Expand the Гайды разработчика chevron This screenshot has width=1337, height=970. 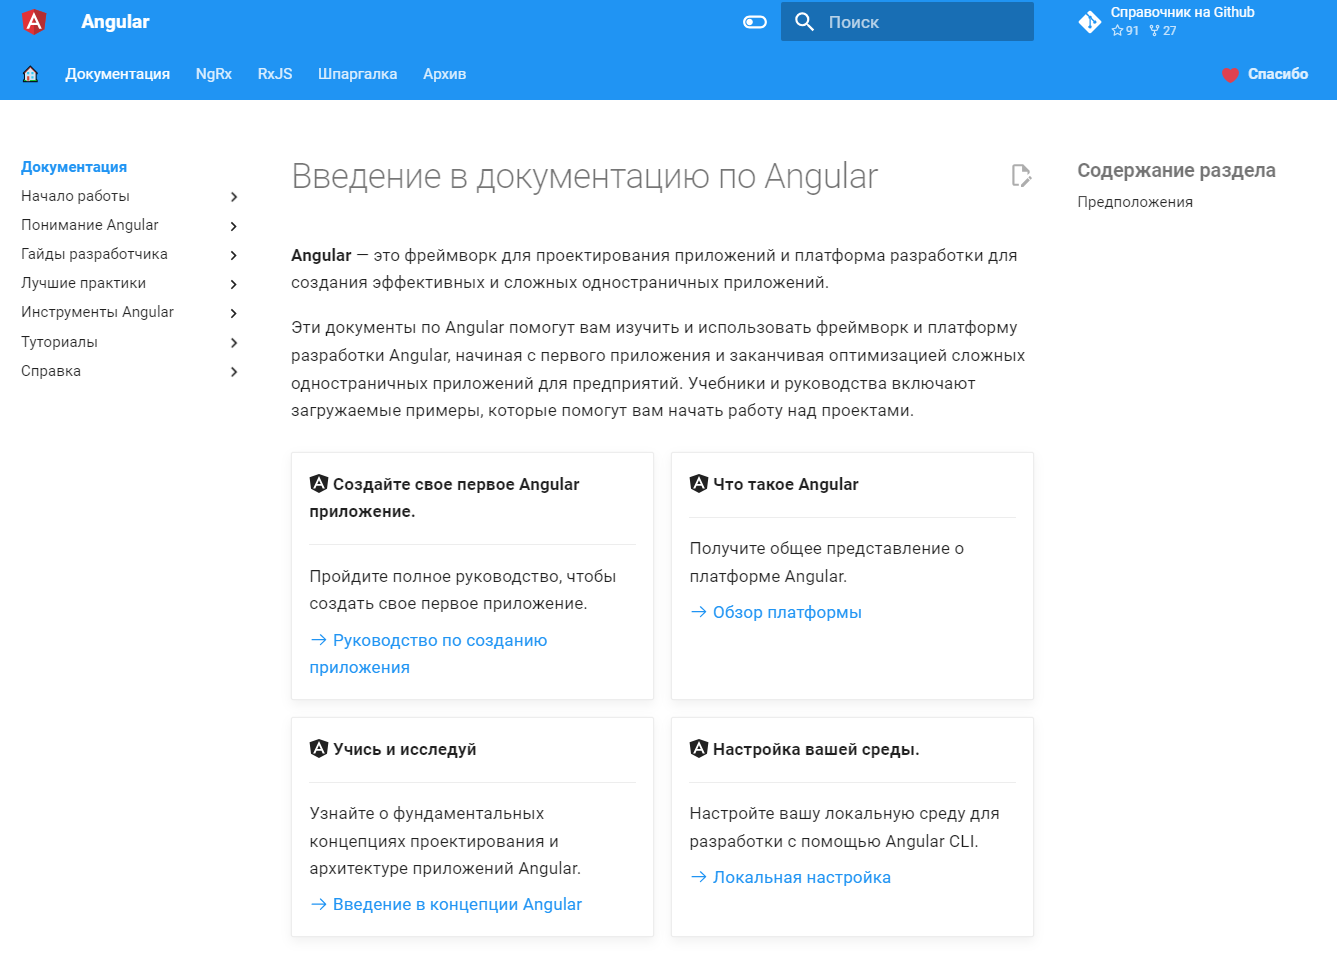234,255
